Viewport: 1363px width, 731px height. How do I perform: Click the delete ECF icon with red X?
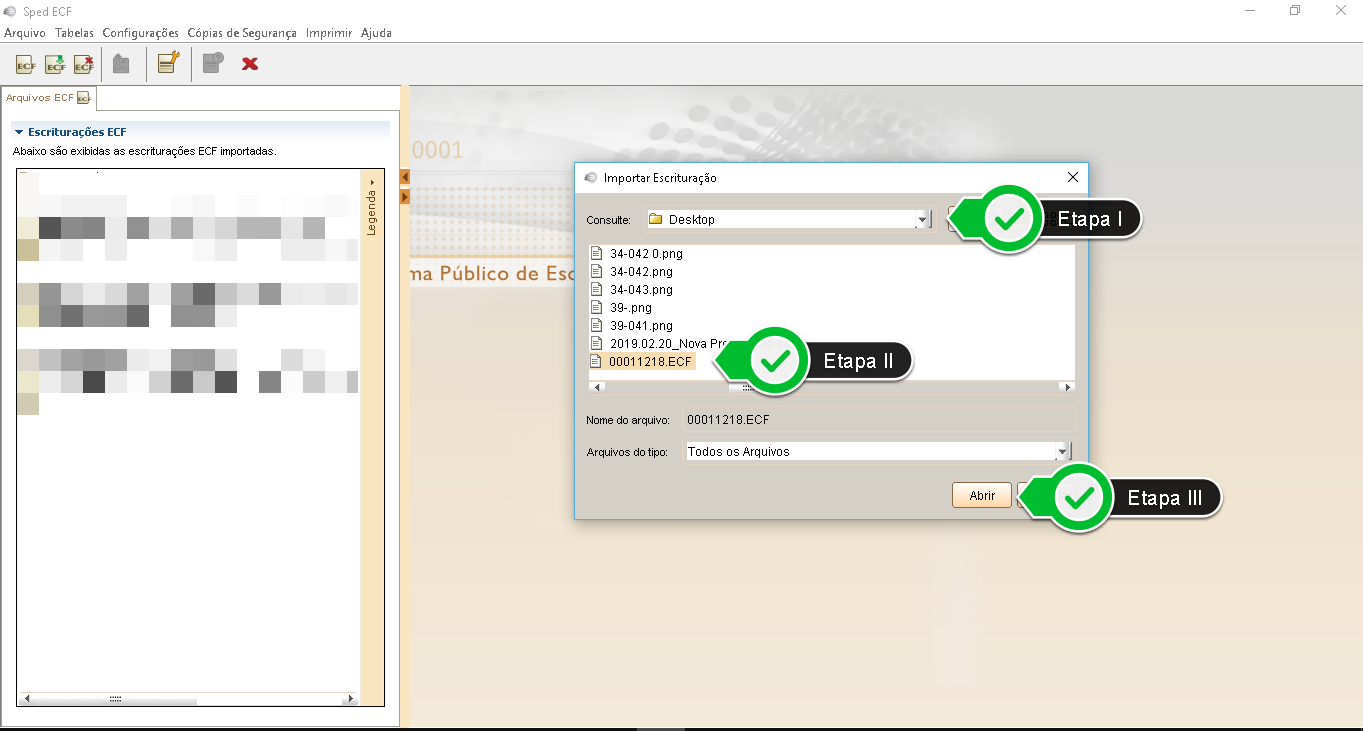pyautogui.click(x=84, y=65)
